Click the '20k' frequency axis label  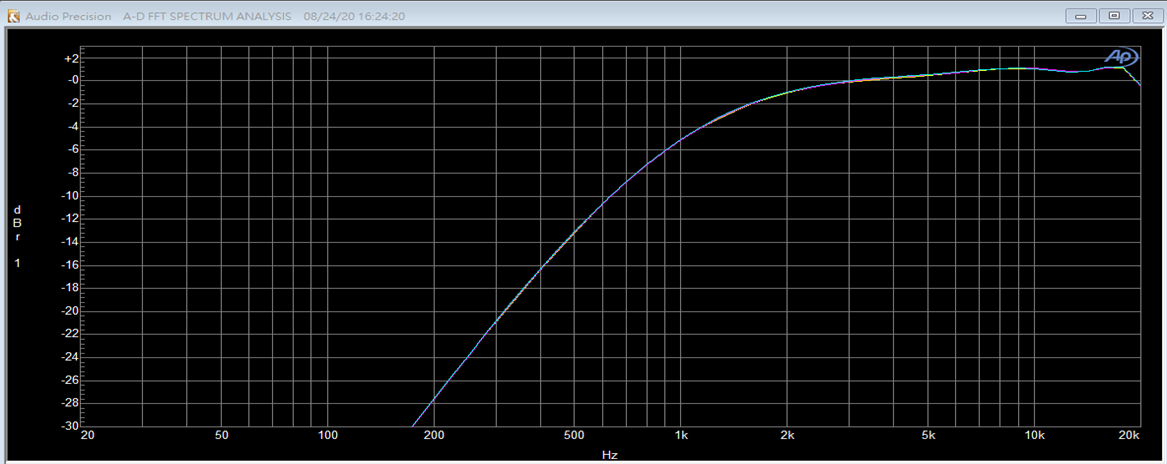1129,437
